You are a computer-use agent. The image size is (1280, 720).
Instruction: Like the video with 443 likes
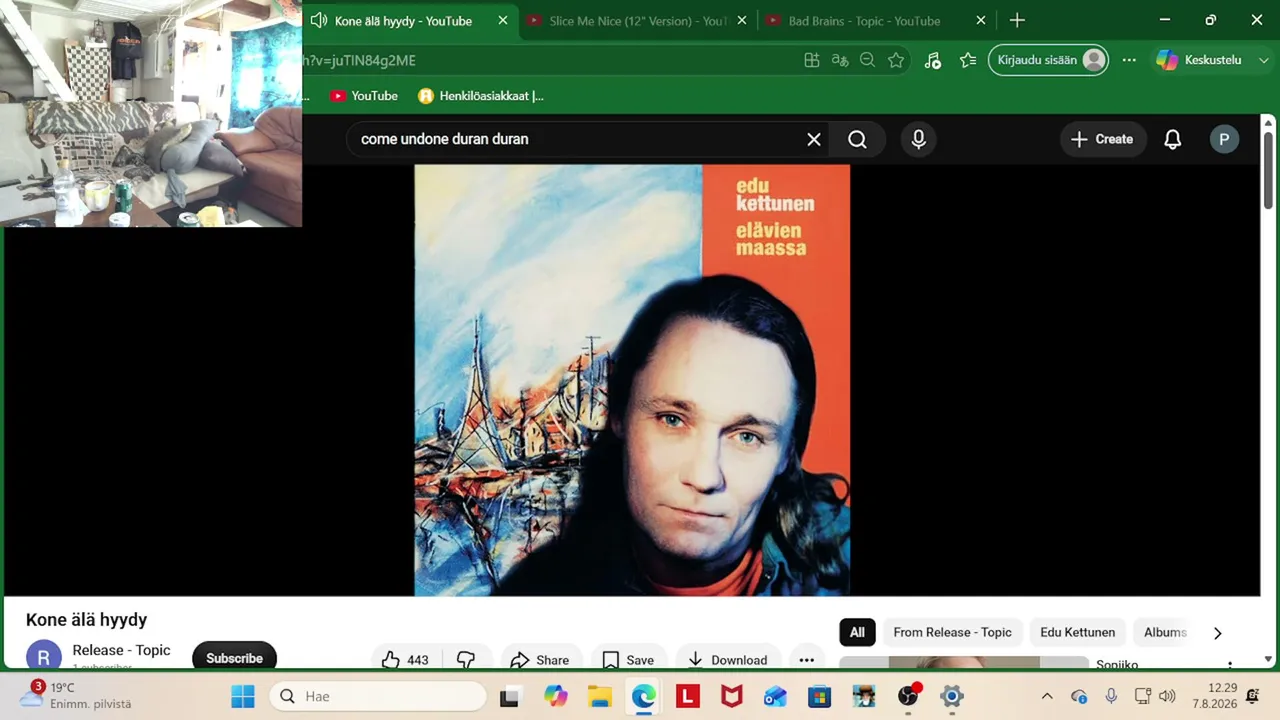tap(405, 659)
